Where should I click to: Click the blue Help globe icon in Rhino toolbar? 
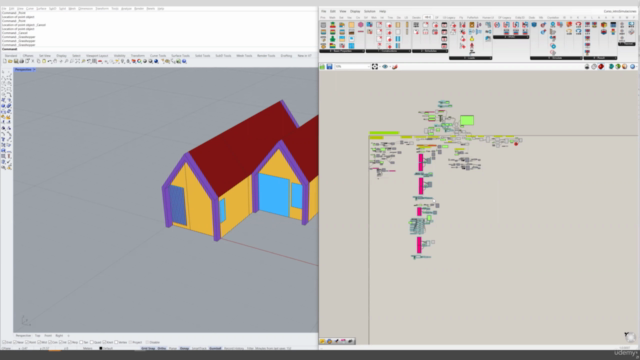(184, 61)
